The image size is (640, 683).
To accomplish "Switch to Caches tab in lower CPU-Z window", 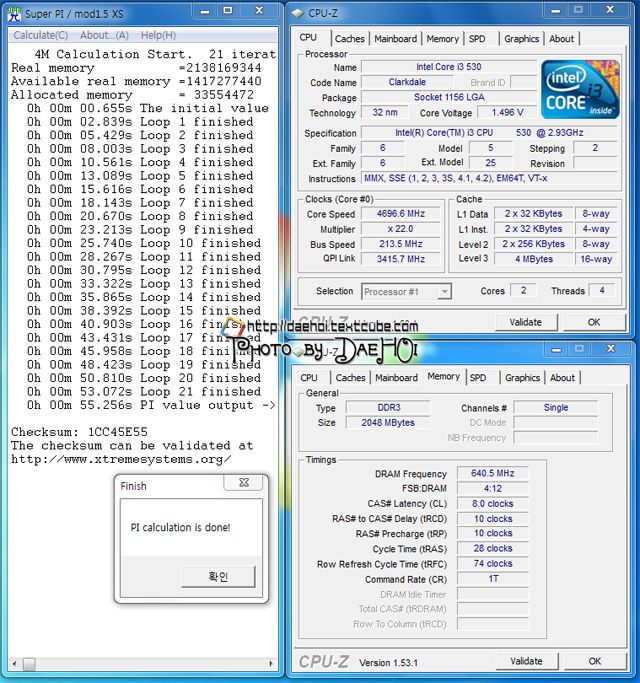I will (x=350, y=378).
